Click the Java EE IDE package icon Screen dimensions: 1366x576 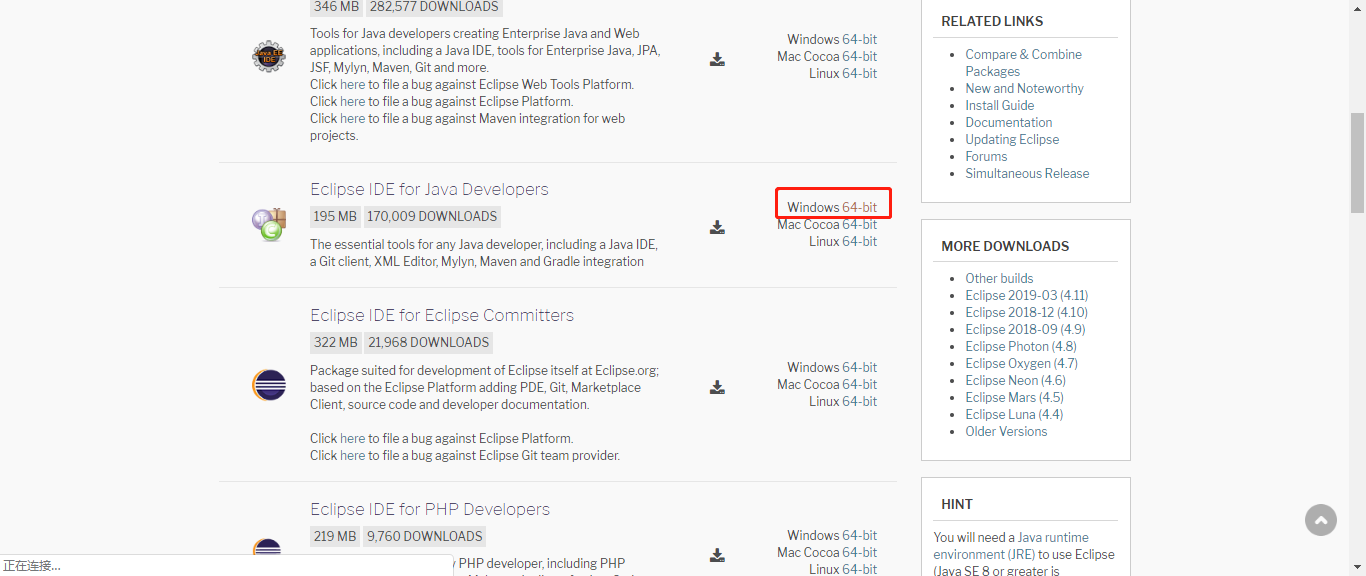[268, 57]
